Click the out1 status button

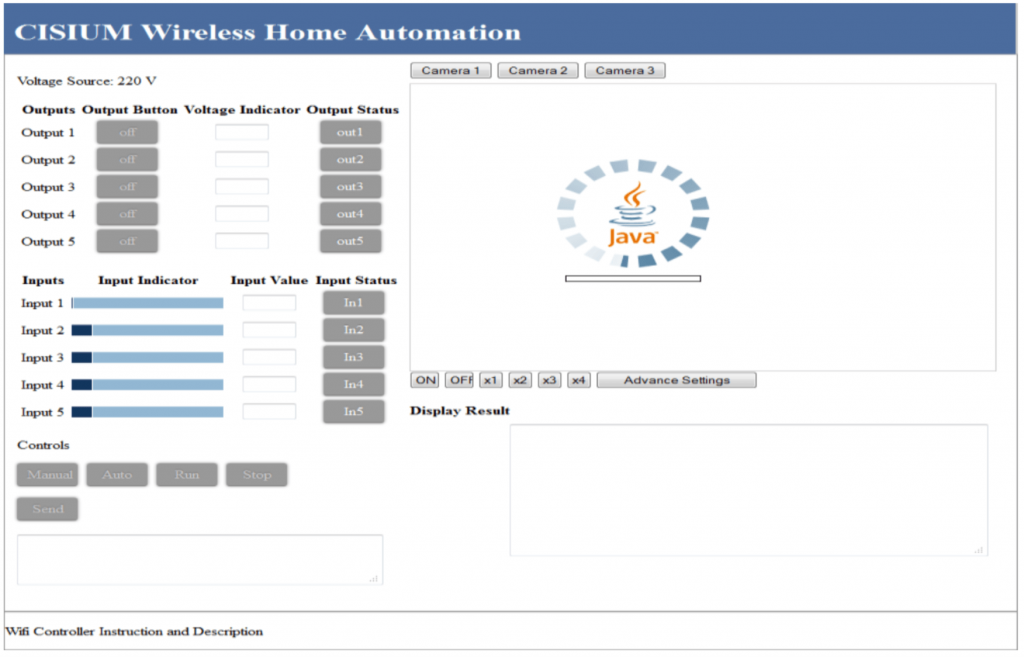point(351,133)
